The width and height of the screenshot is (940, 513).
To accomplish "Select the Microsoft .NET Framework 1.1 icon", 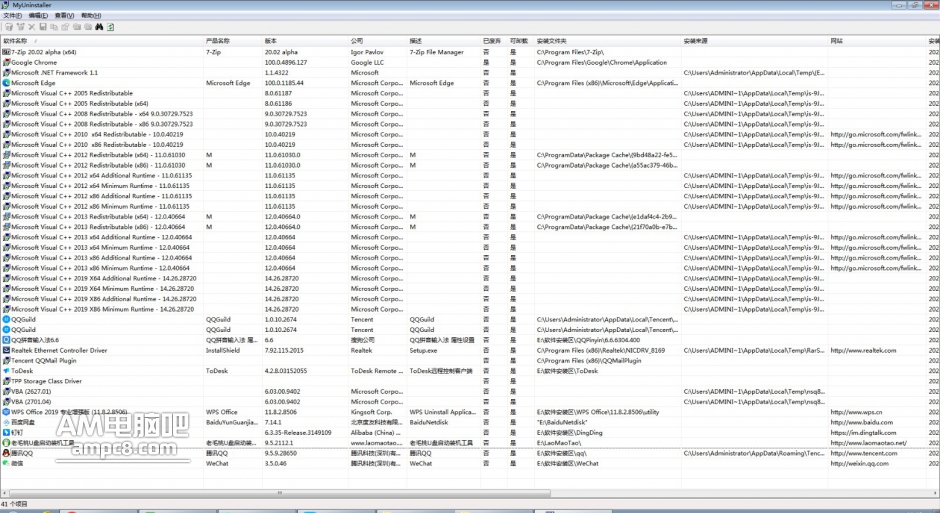I will tap(6, 73).
